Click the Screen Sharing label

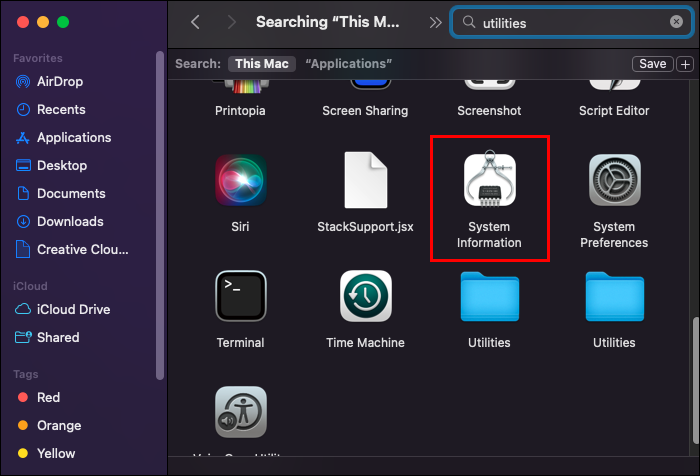click(x=365, y=111)
